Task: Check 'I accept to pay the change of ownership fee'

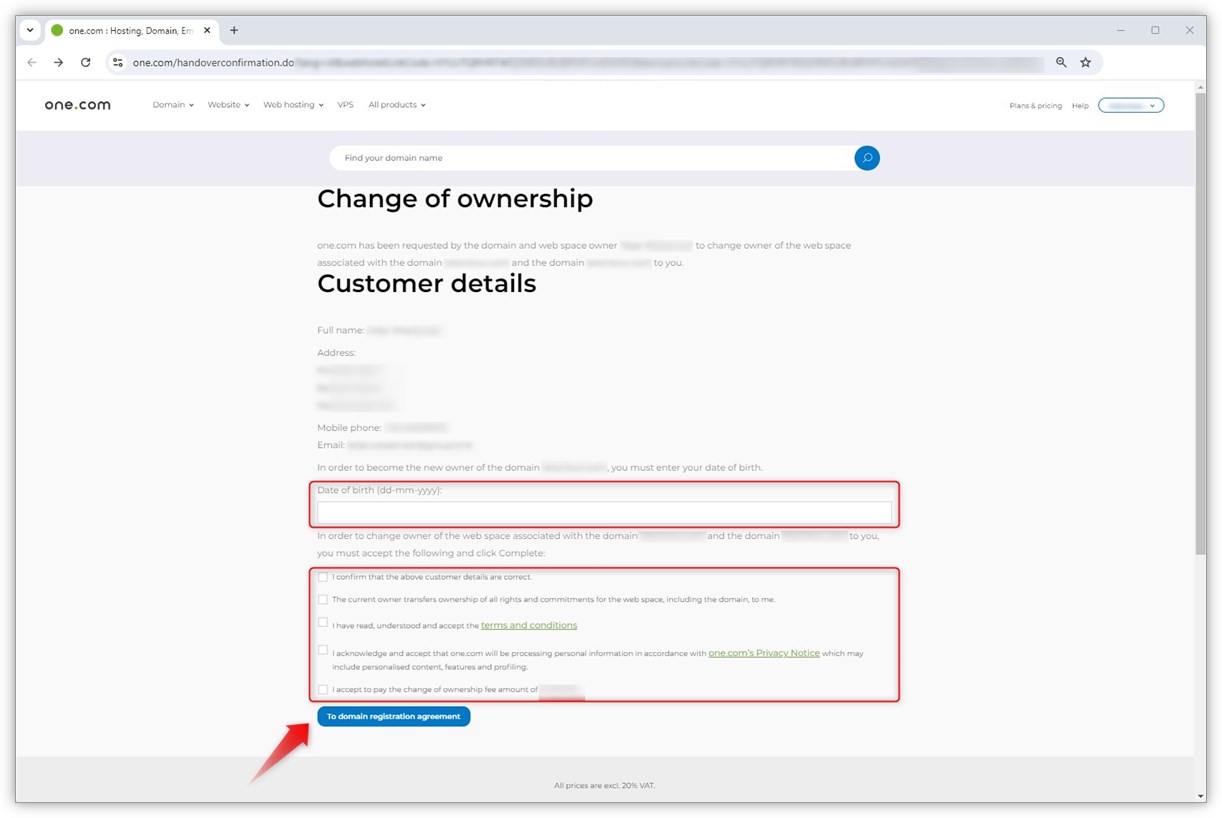Action: [323, 689]
